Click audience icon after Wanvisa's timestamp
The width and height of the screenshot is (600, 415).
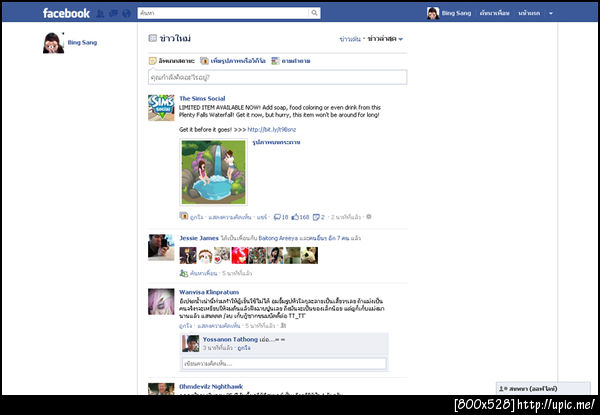[x=283, y=326]
